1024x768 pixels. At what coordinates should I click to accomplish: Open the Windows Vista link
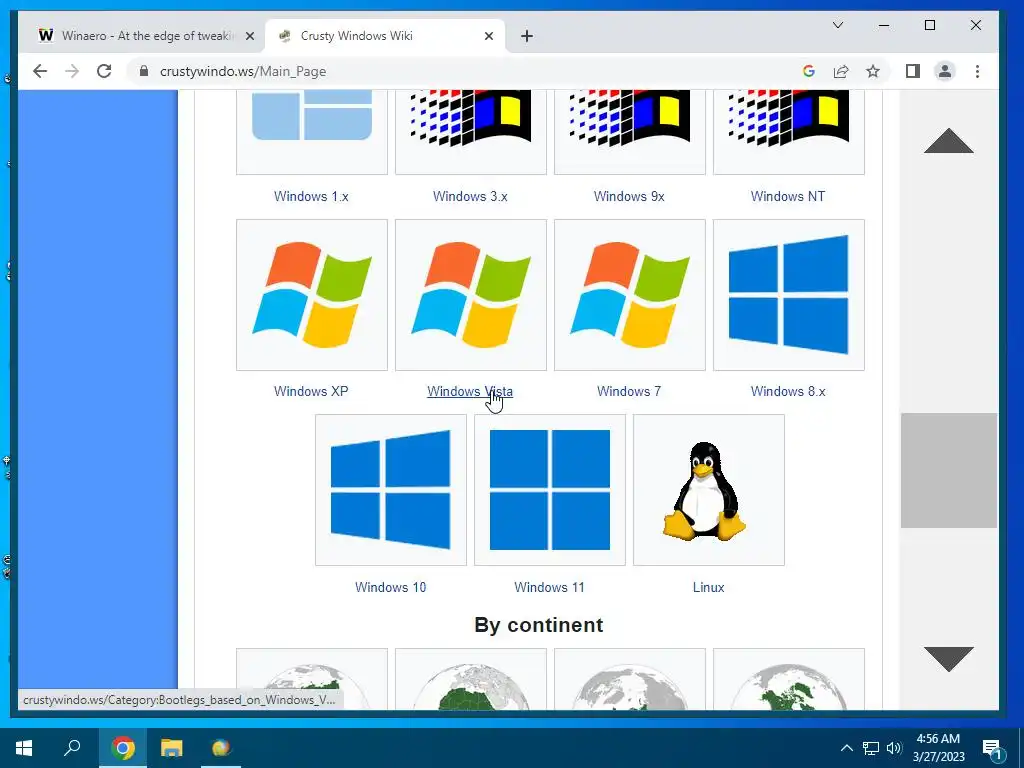pos(470,391)
